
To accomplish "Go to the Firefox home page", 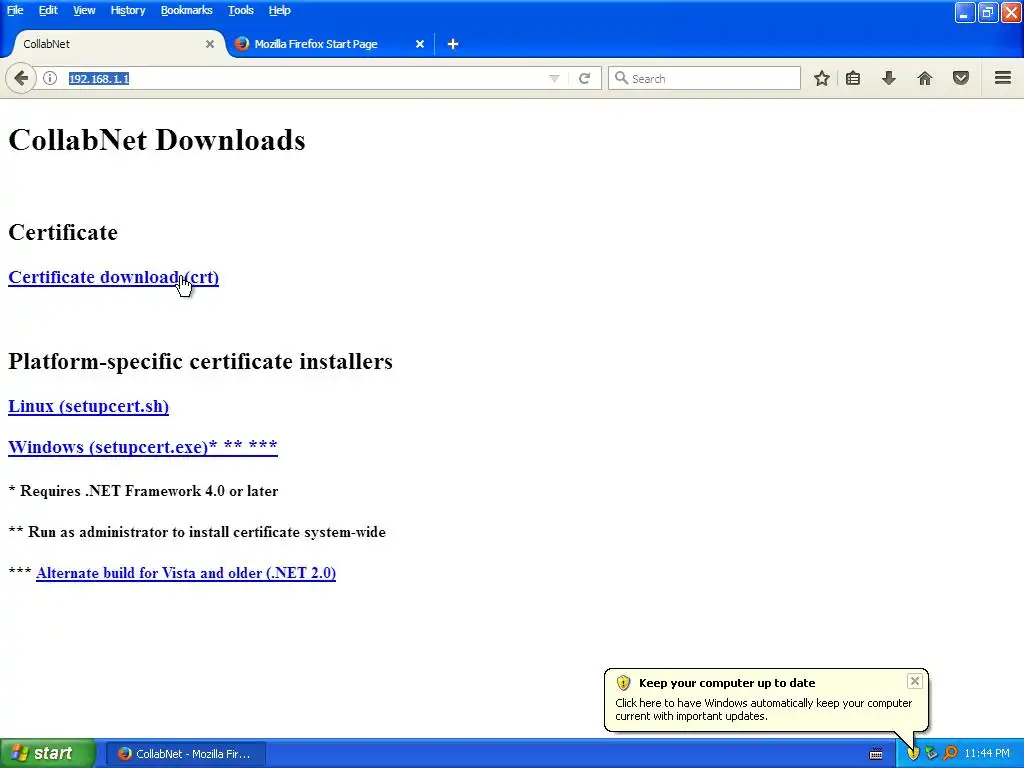I will 925,78.
